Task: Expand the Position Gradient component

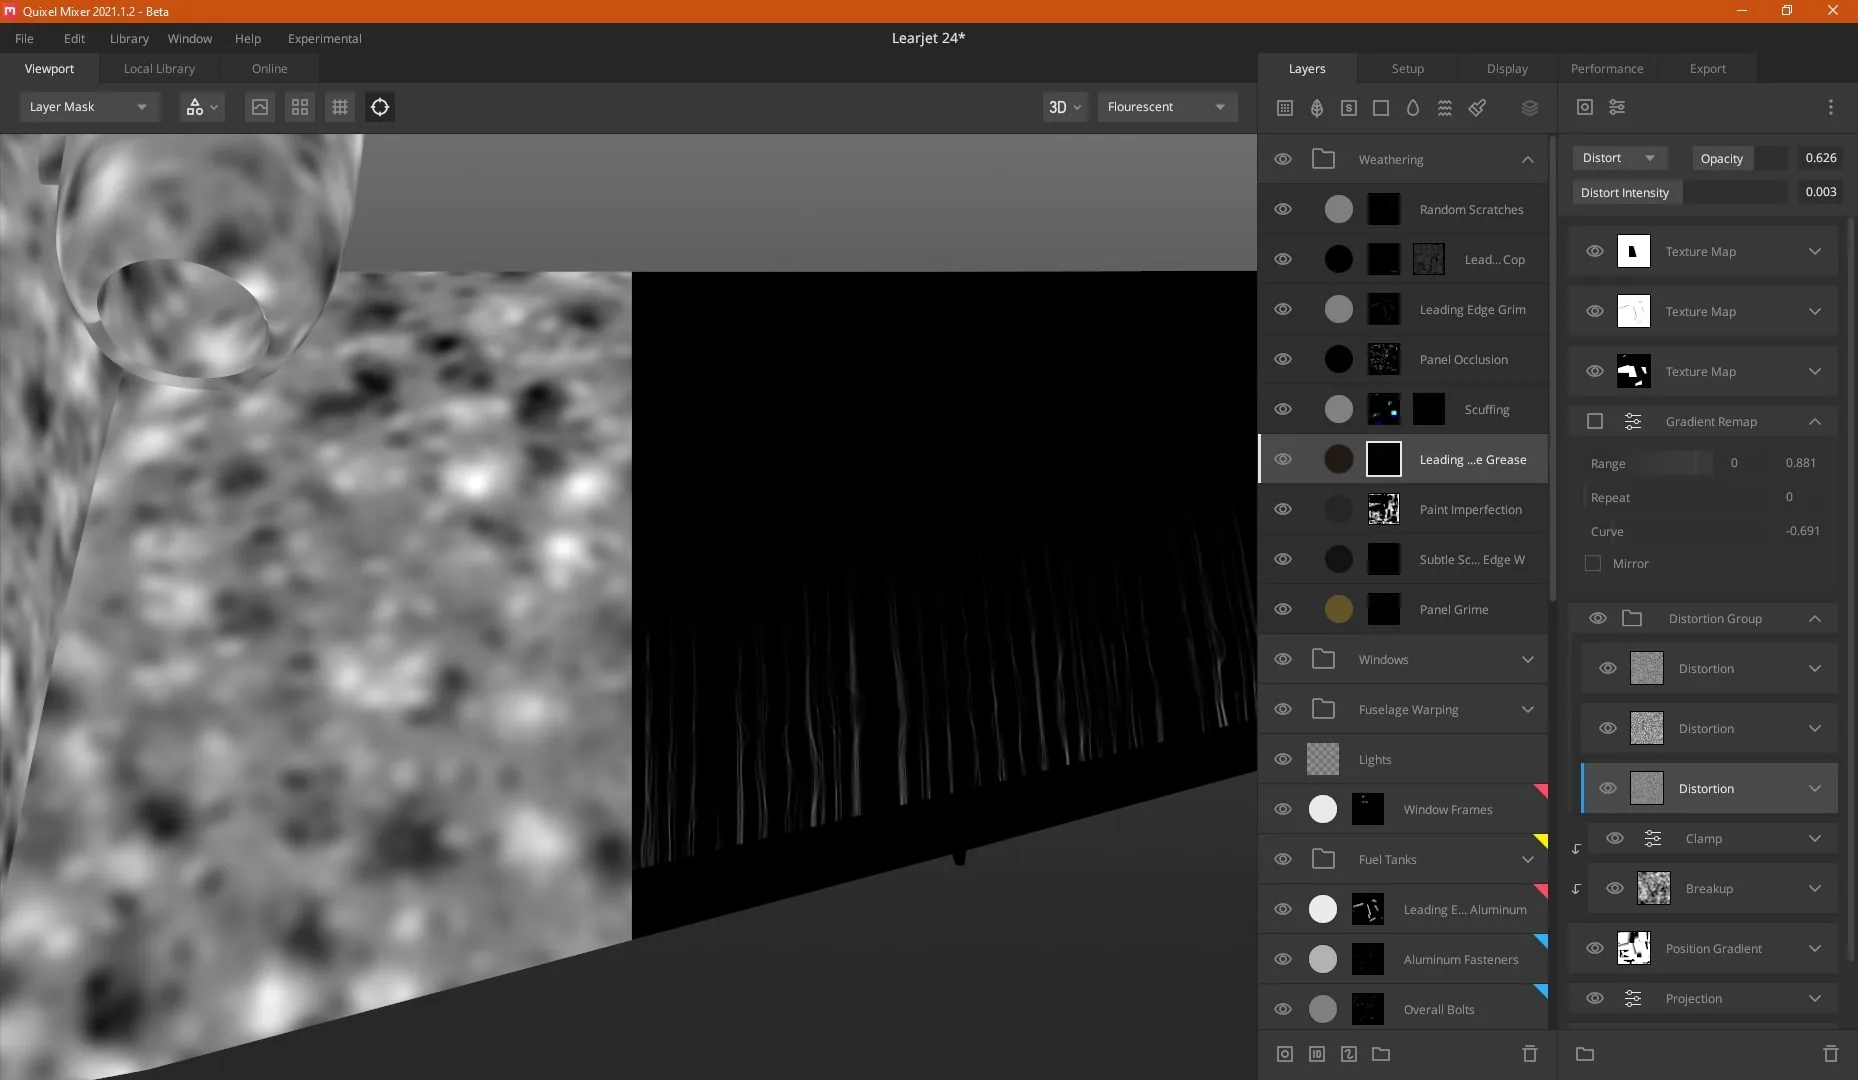Action: pos(1815,948)
